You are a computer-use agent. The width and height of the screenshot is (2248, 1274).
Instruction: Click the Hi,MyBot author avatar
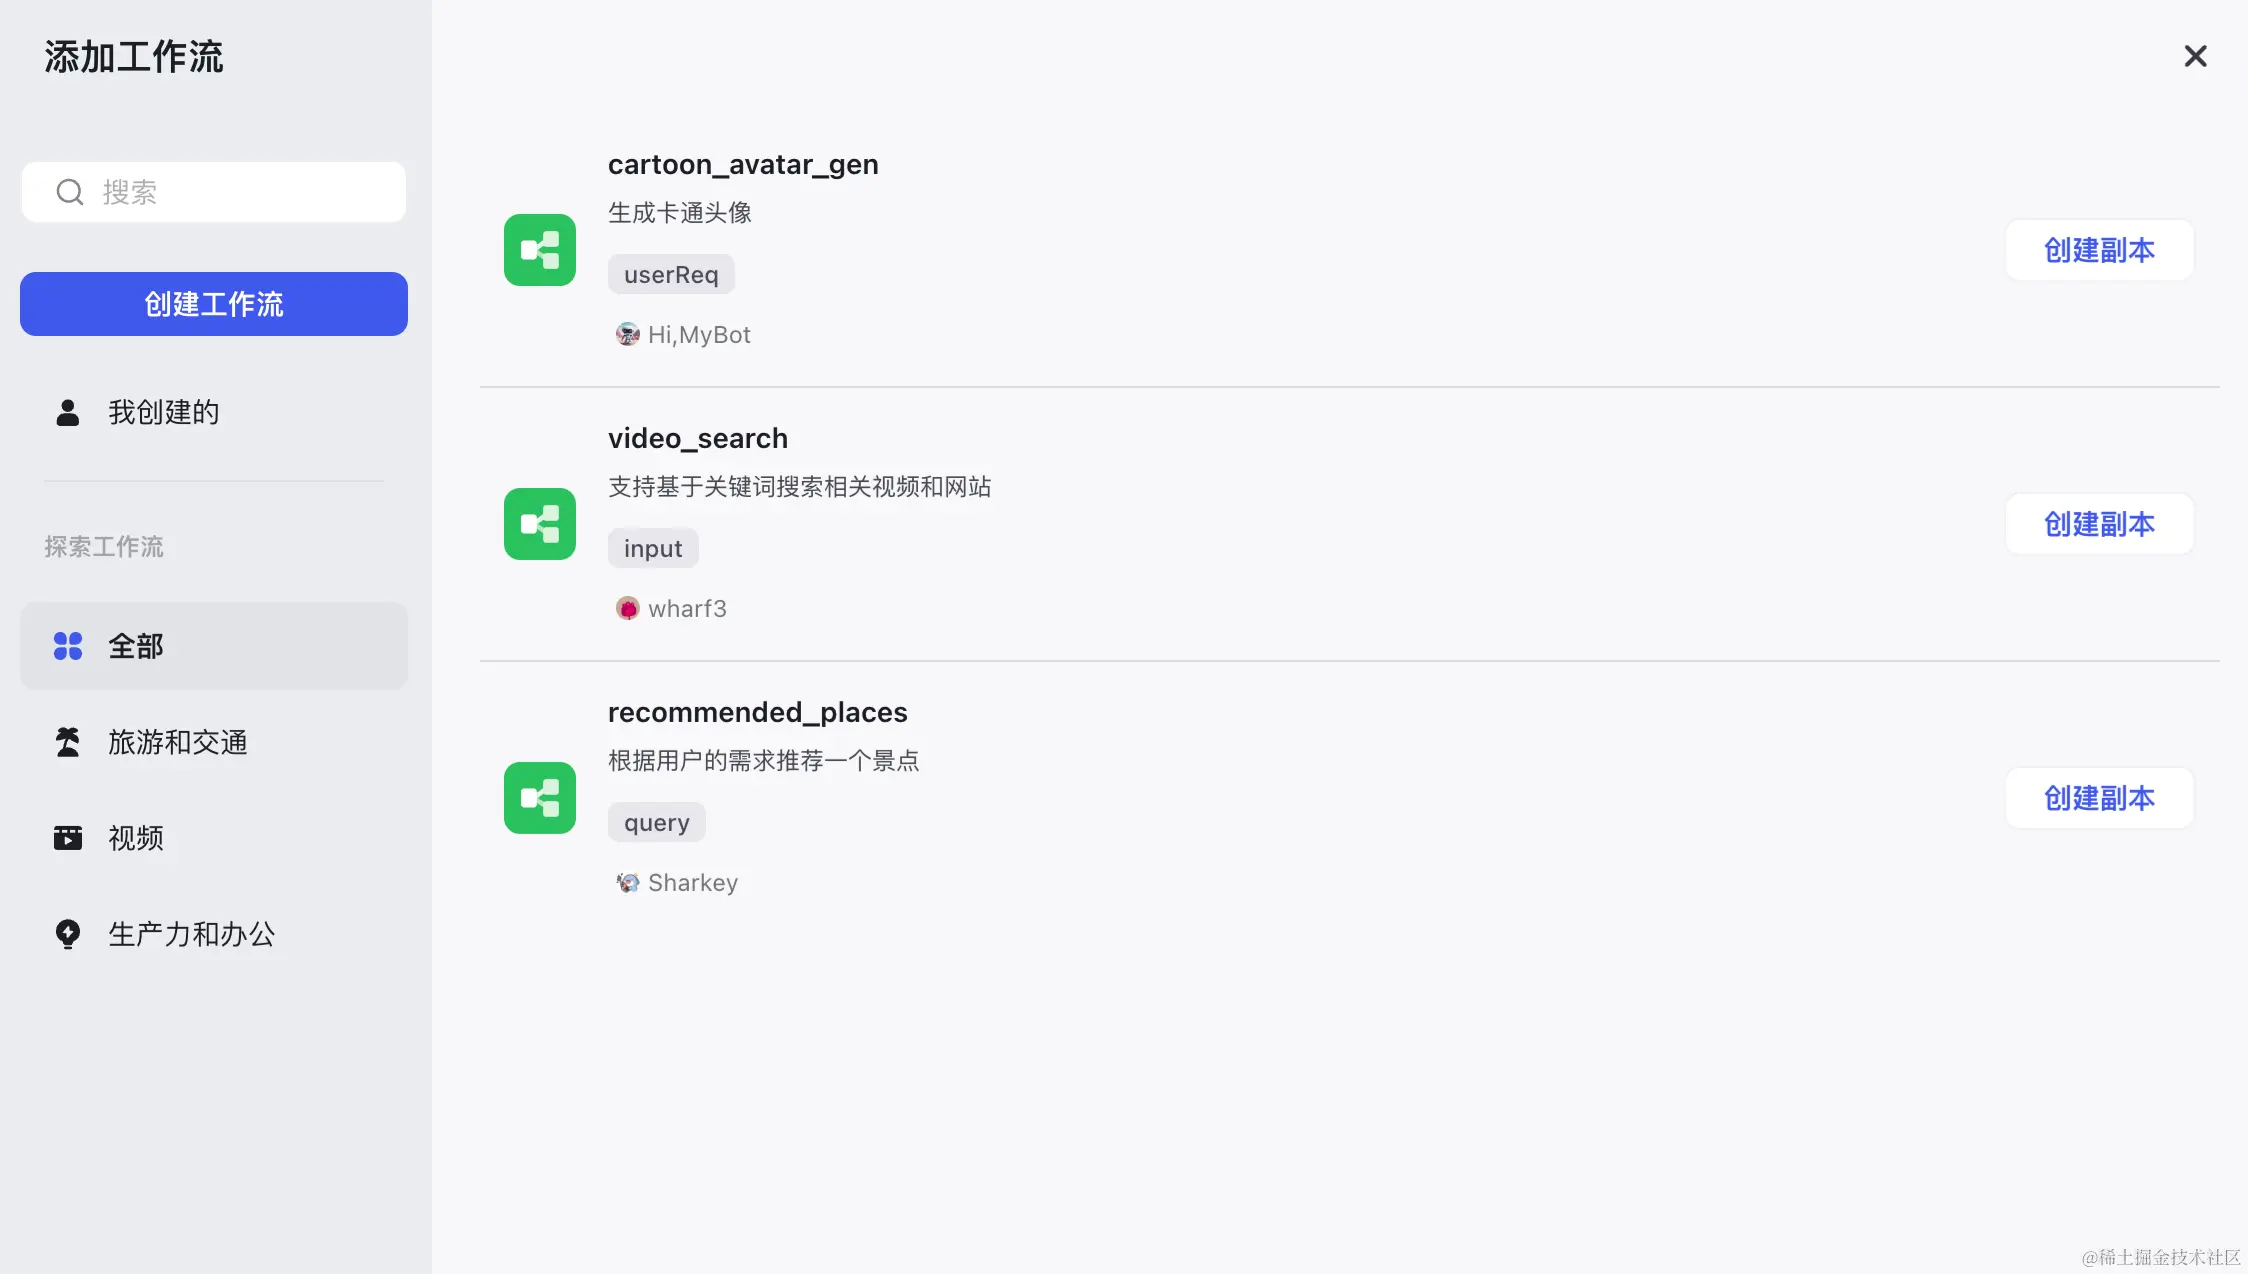(628, 334)
